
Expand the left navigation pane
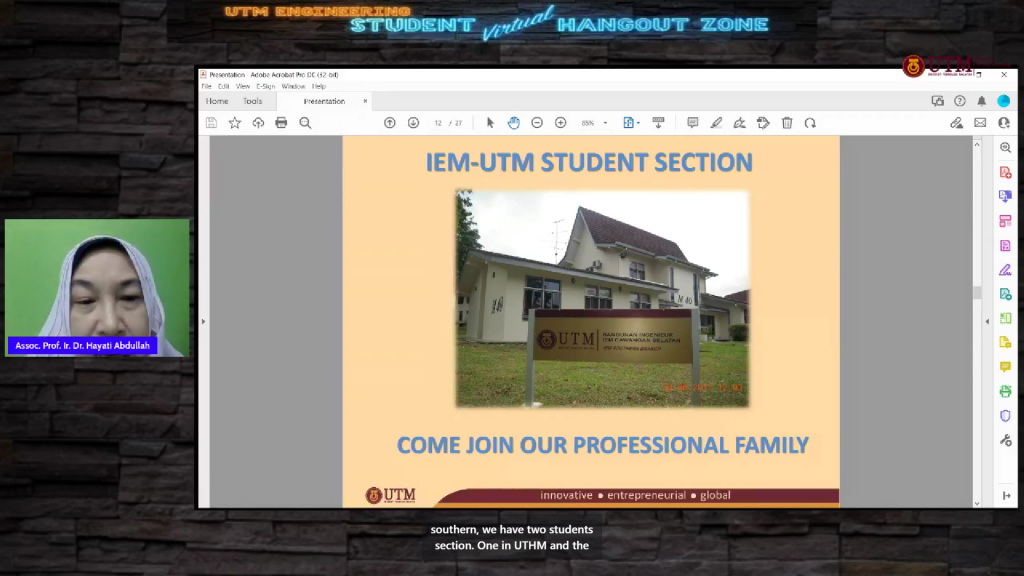point(203,321)
